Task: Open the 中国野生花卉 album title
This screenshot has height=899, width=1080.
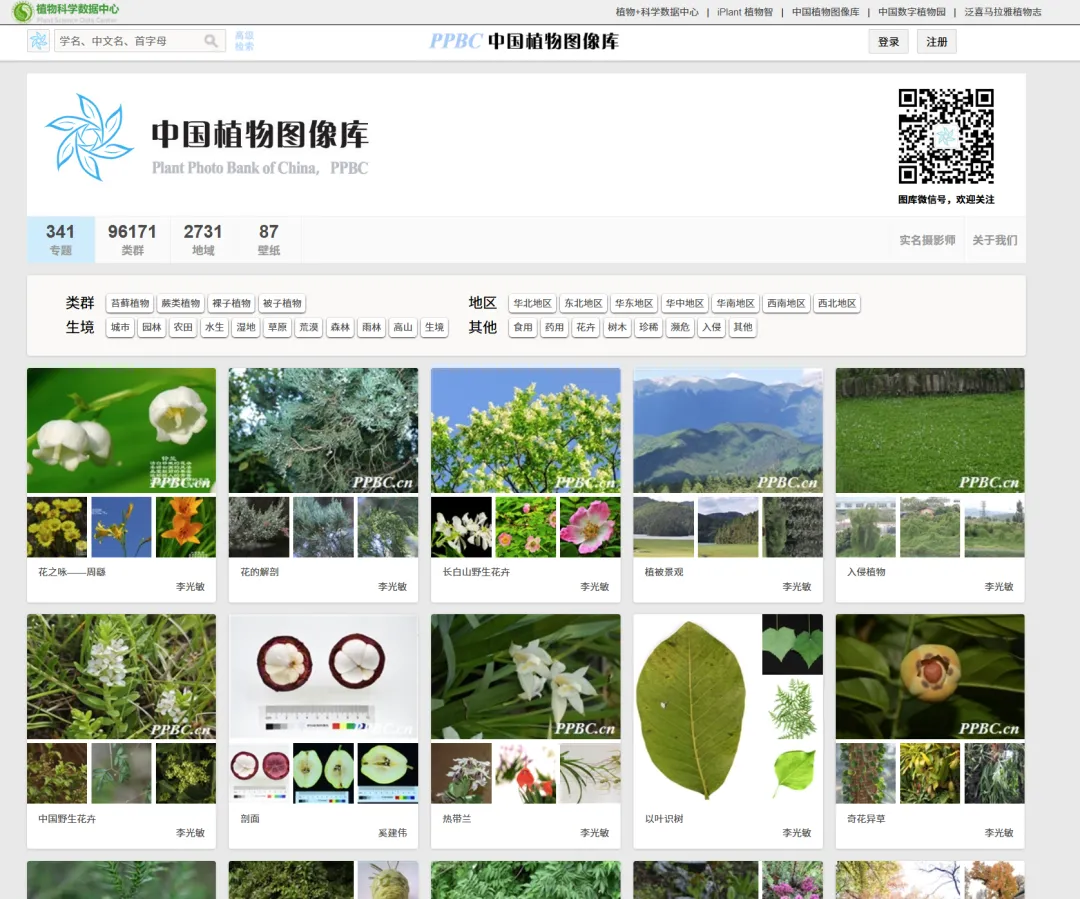Action: [68, 818]
